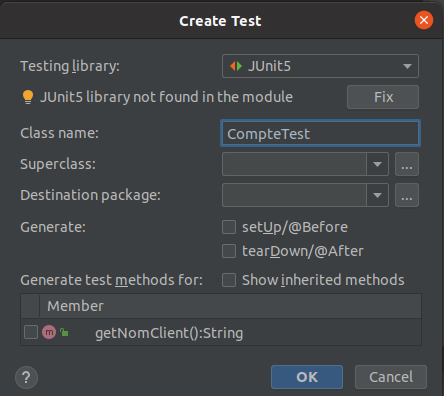Click the Destination package field
The width and height of the screenshot is (444, 396).
pos(294,195)
